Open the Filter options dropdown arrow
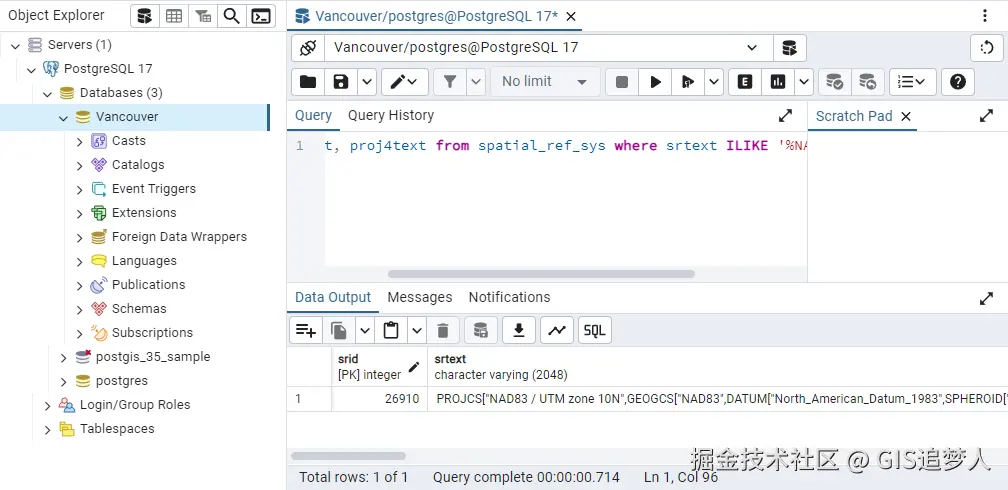 coord(476,82)
